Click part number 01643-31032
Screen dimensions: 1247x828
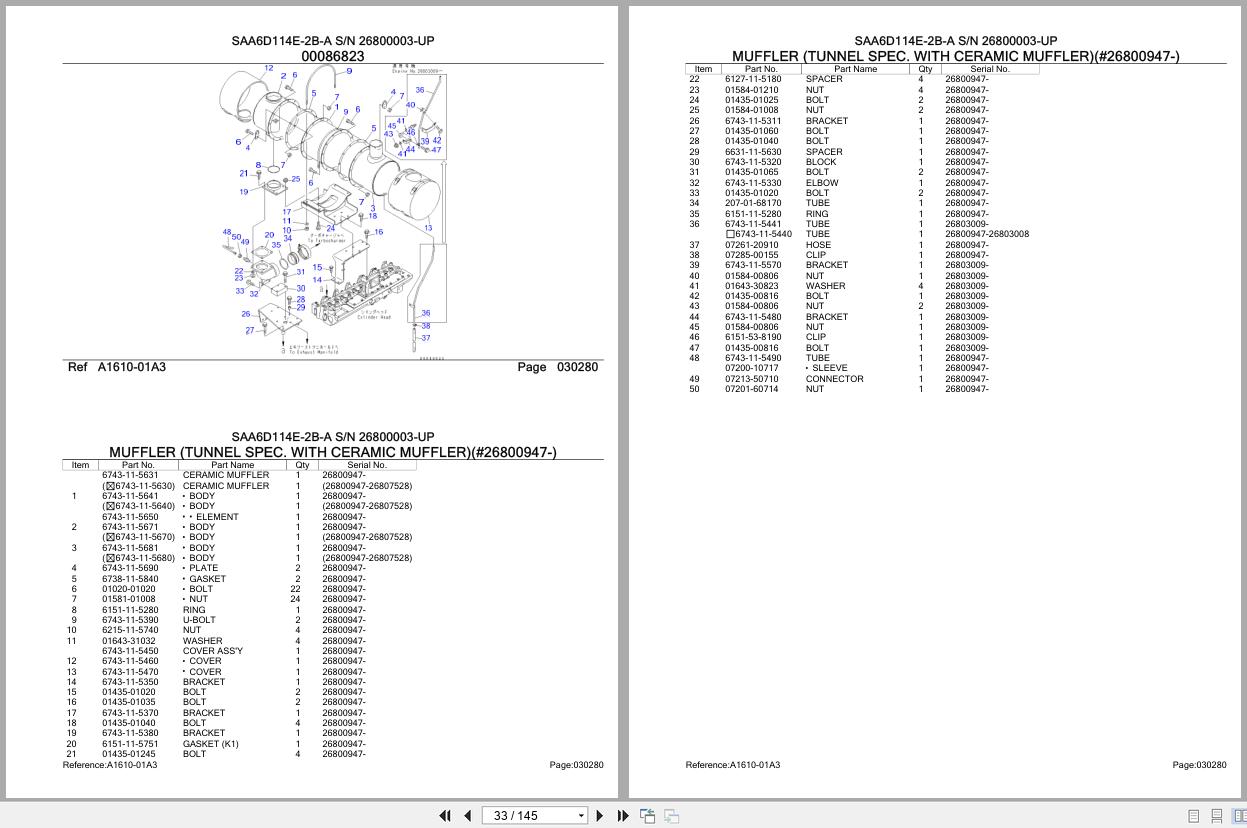click(x=129, y=641)
